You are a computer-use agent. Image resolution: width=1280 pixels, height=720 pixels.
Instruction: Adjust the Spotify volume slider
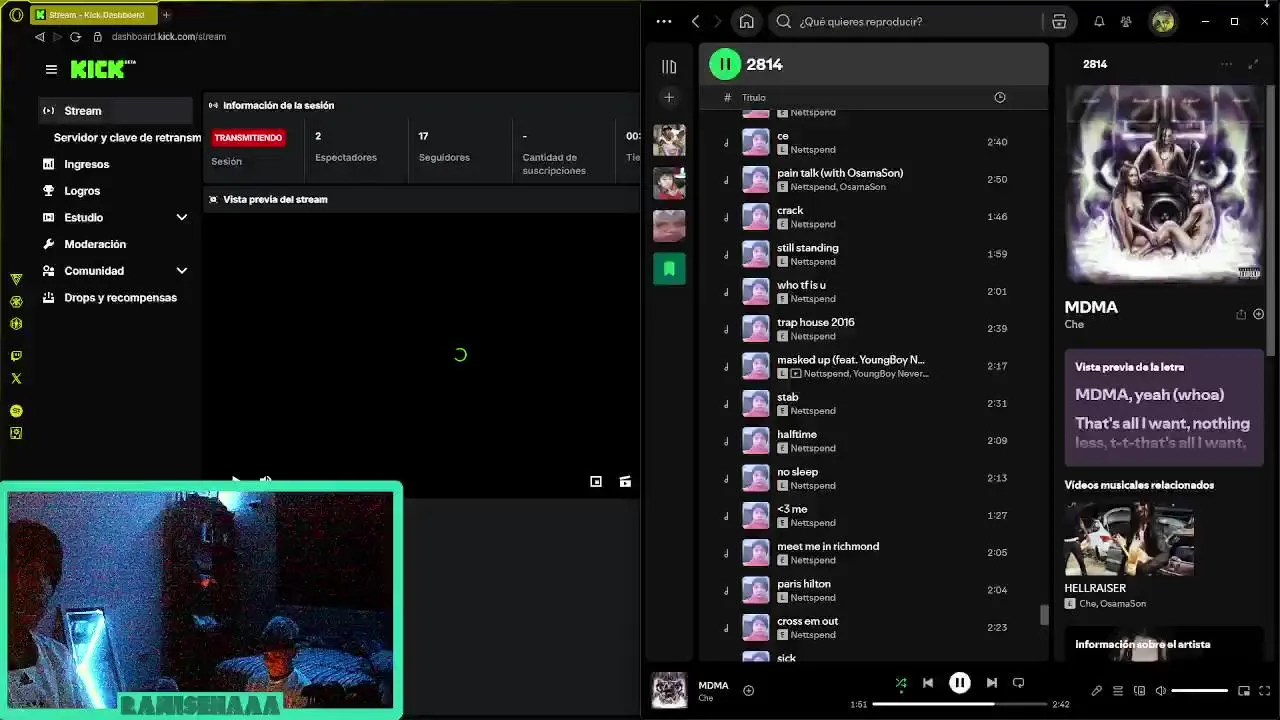point(1199,690)
